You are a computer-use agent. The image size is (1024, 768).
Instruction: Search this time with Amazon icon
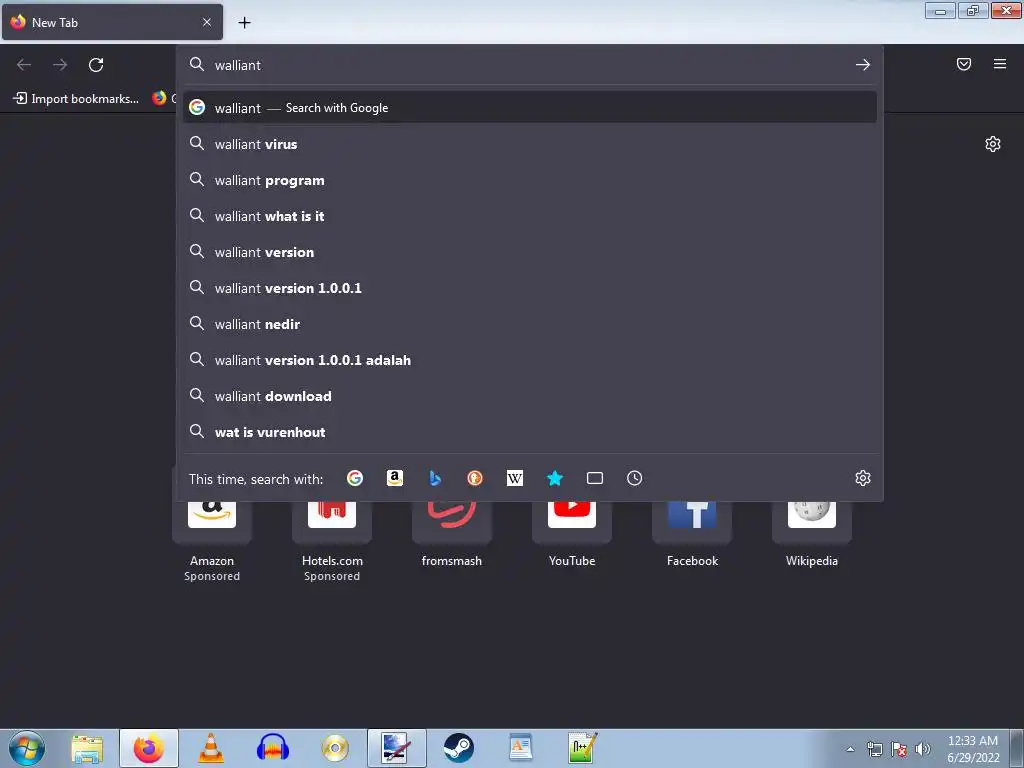point(394,479)
